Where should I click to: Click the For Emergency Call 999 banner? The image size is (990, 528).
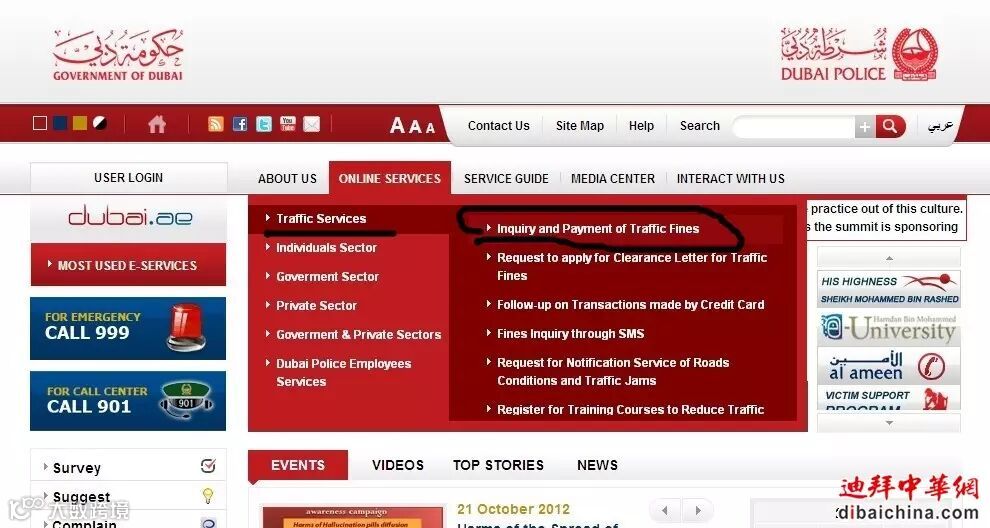tap(128, 328)
